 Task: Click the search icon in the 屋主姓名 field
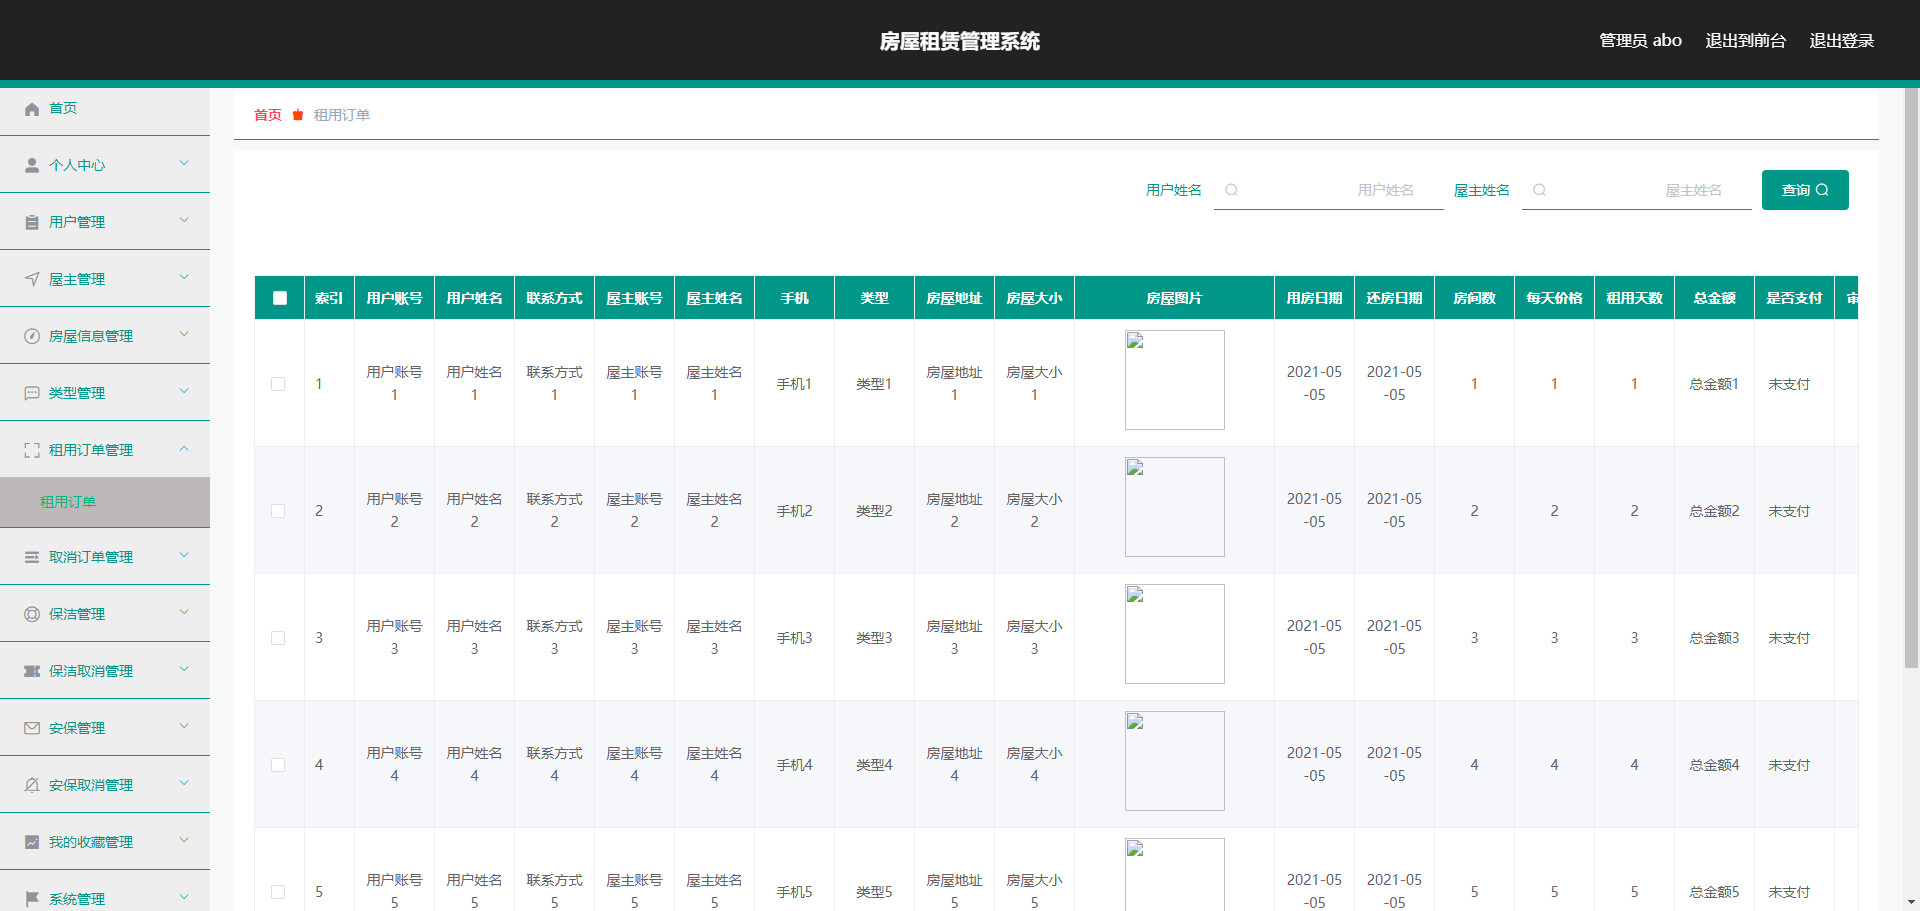pyautogui.click(x=1540, y=190)
